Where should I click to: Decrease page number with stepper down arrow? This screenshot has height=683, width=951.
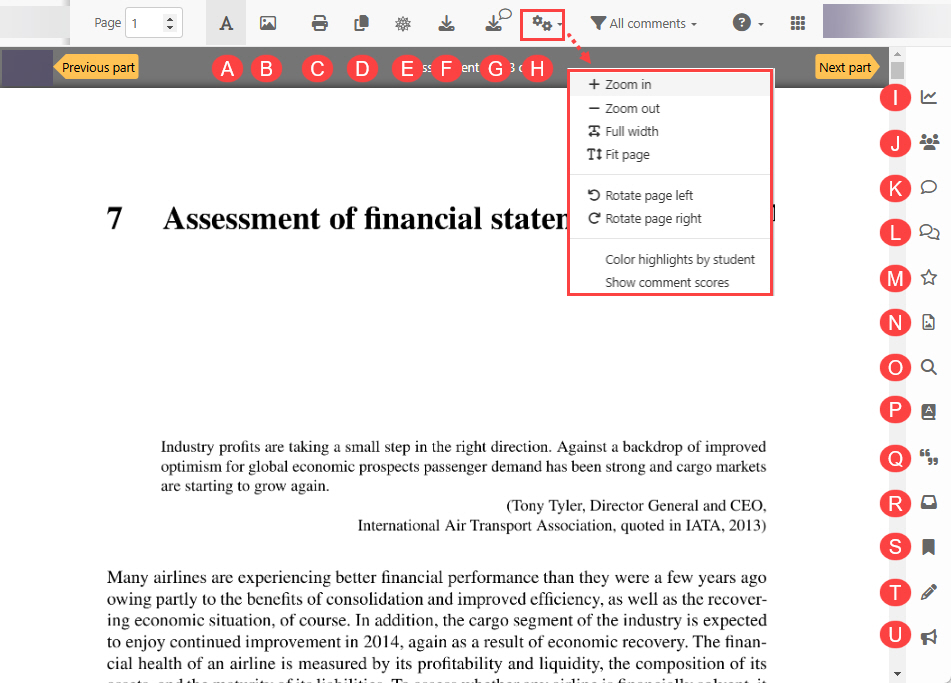click(x=170, y=28)
